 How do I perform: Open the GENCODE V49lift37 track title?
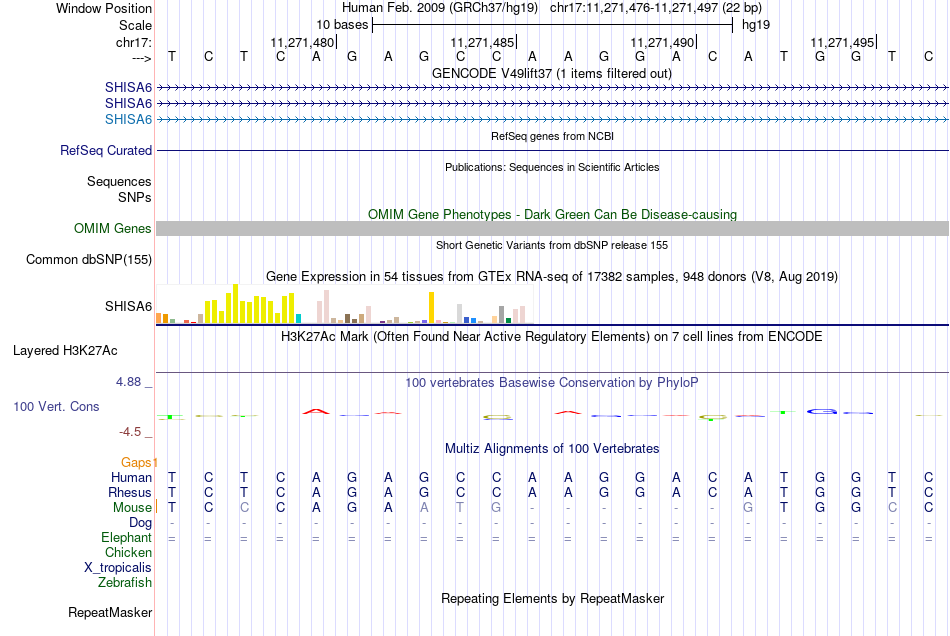tap(552, 73)
